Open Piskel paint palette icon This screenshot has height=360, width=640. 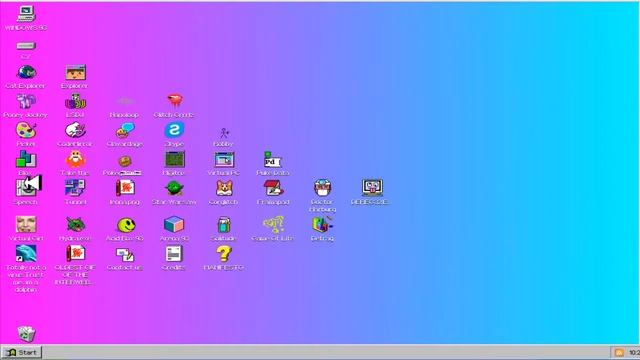[26, 130]
